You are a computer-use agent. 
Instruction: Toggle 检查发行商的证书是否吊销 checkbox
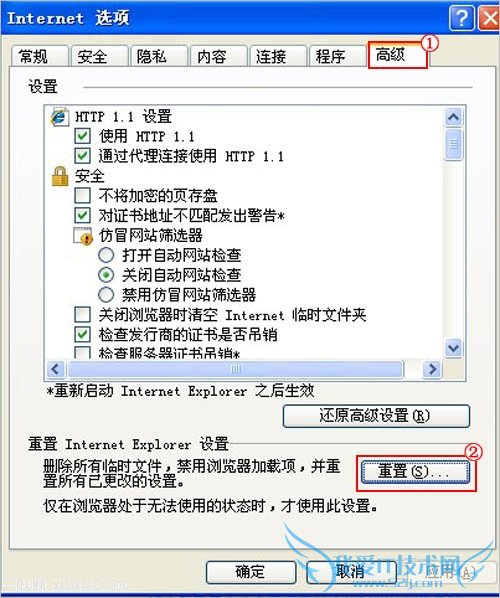(82, 334)
